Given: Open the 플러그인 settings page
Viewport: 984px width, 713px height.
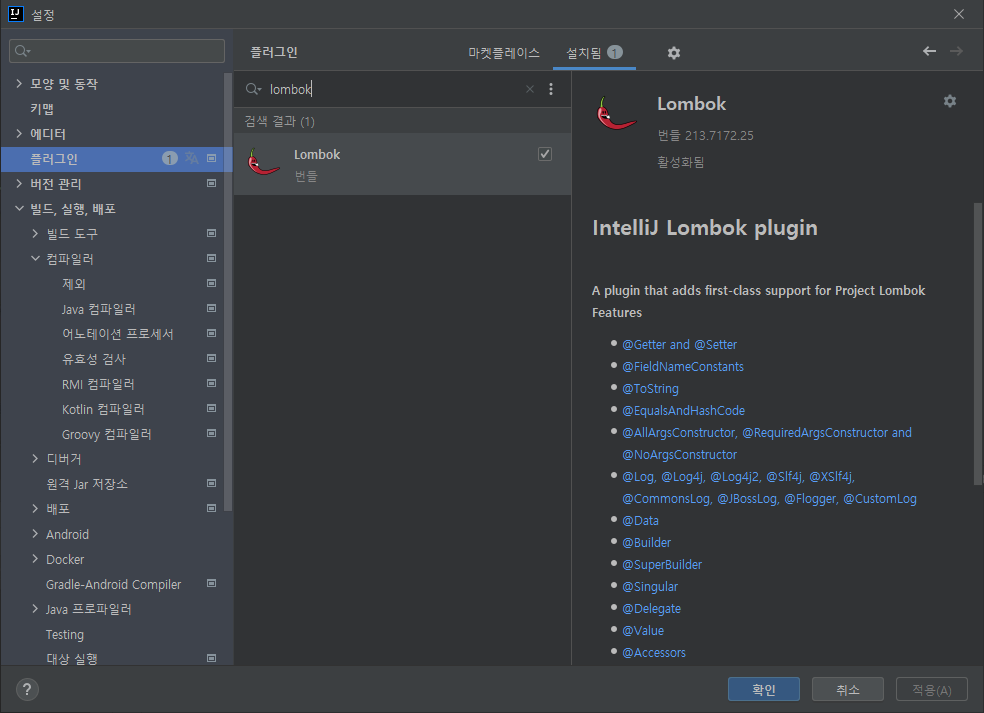Looking at the screenshot, I should tap(117, 159).
